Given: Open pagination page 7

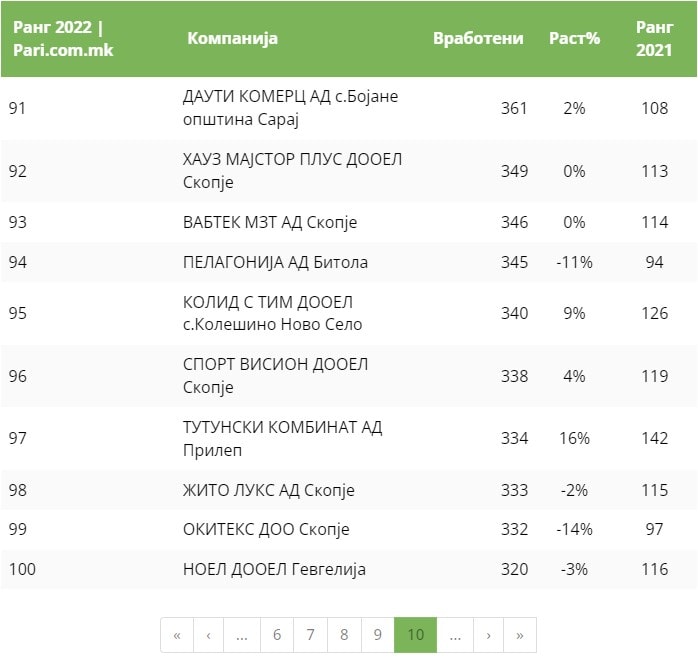Looking at the screenshot, I should 310,635.
